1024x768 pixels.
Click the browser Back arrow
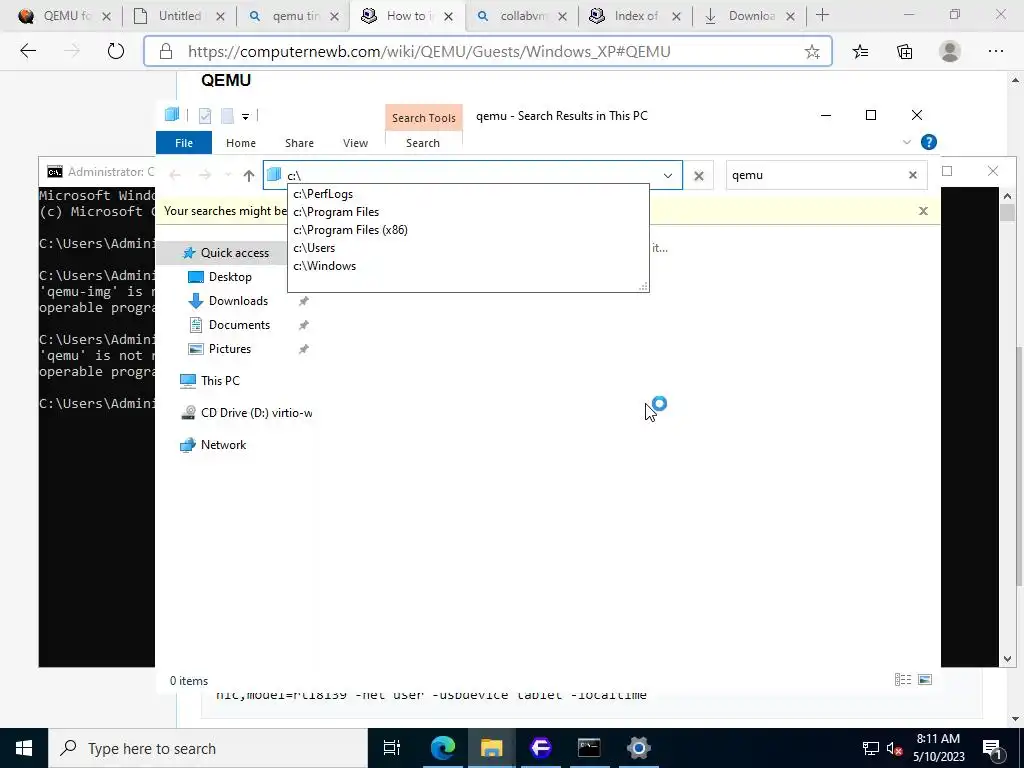(28, 51)
